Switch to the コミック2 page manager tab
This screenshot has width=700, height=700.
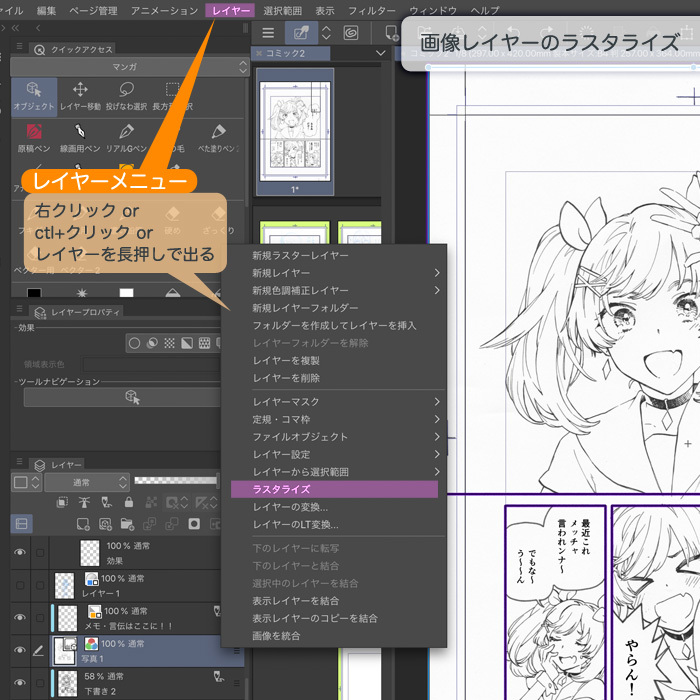click(x=291, y=53)
